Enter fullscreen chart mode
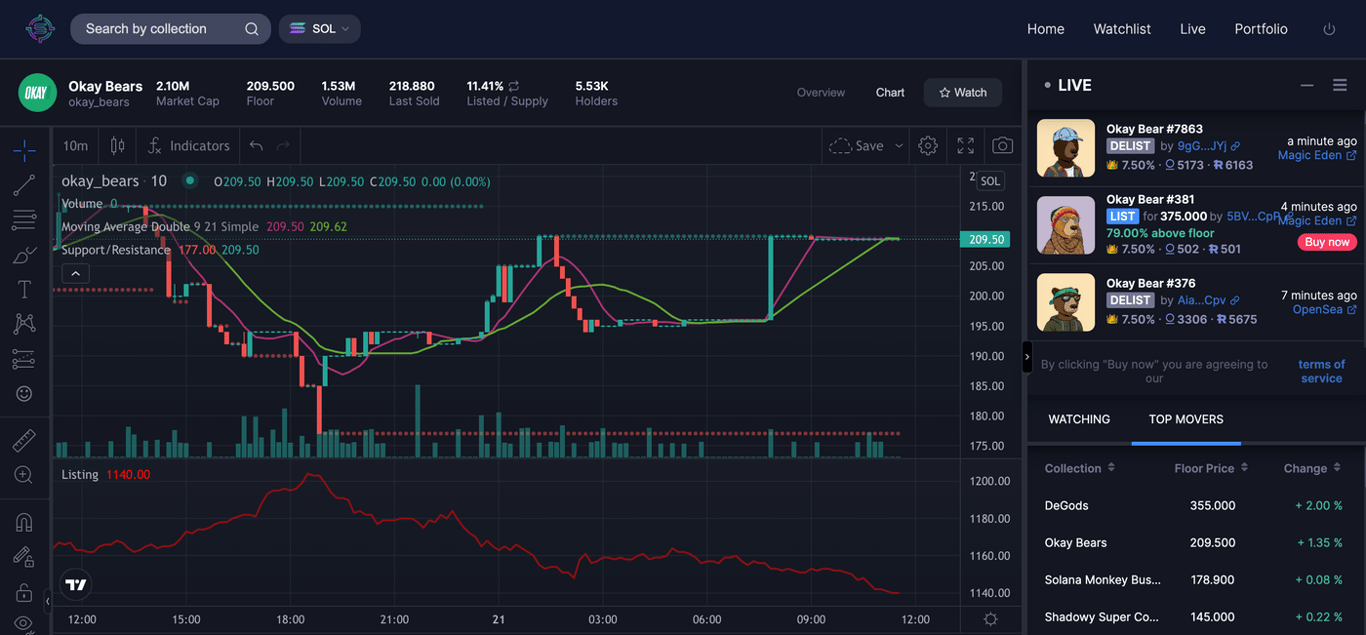This screenshot has width=1366, height=635. coord(965,146)
